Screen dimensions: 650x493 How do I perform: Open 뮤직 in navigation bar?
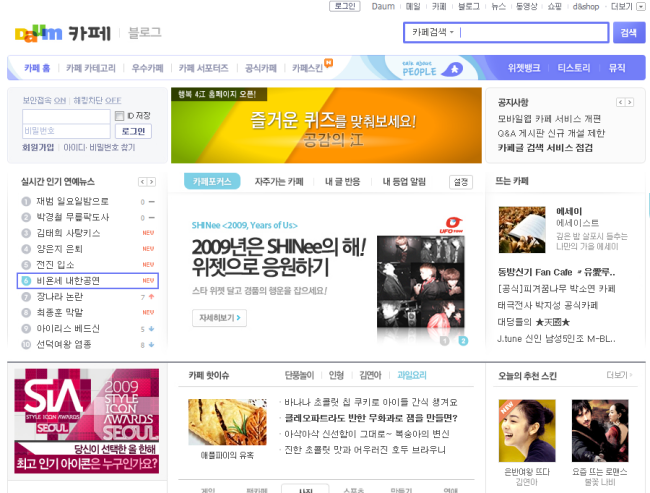point(617,68)
